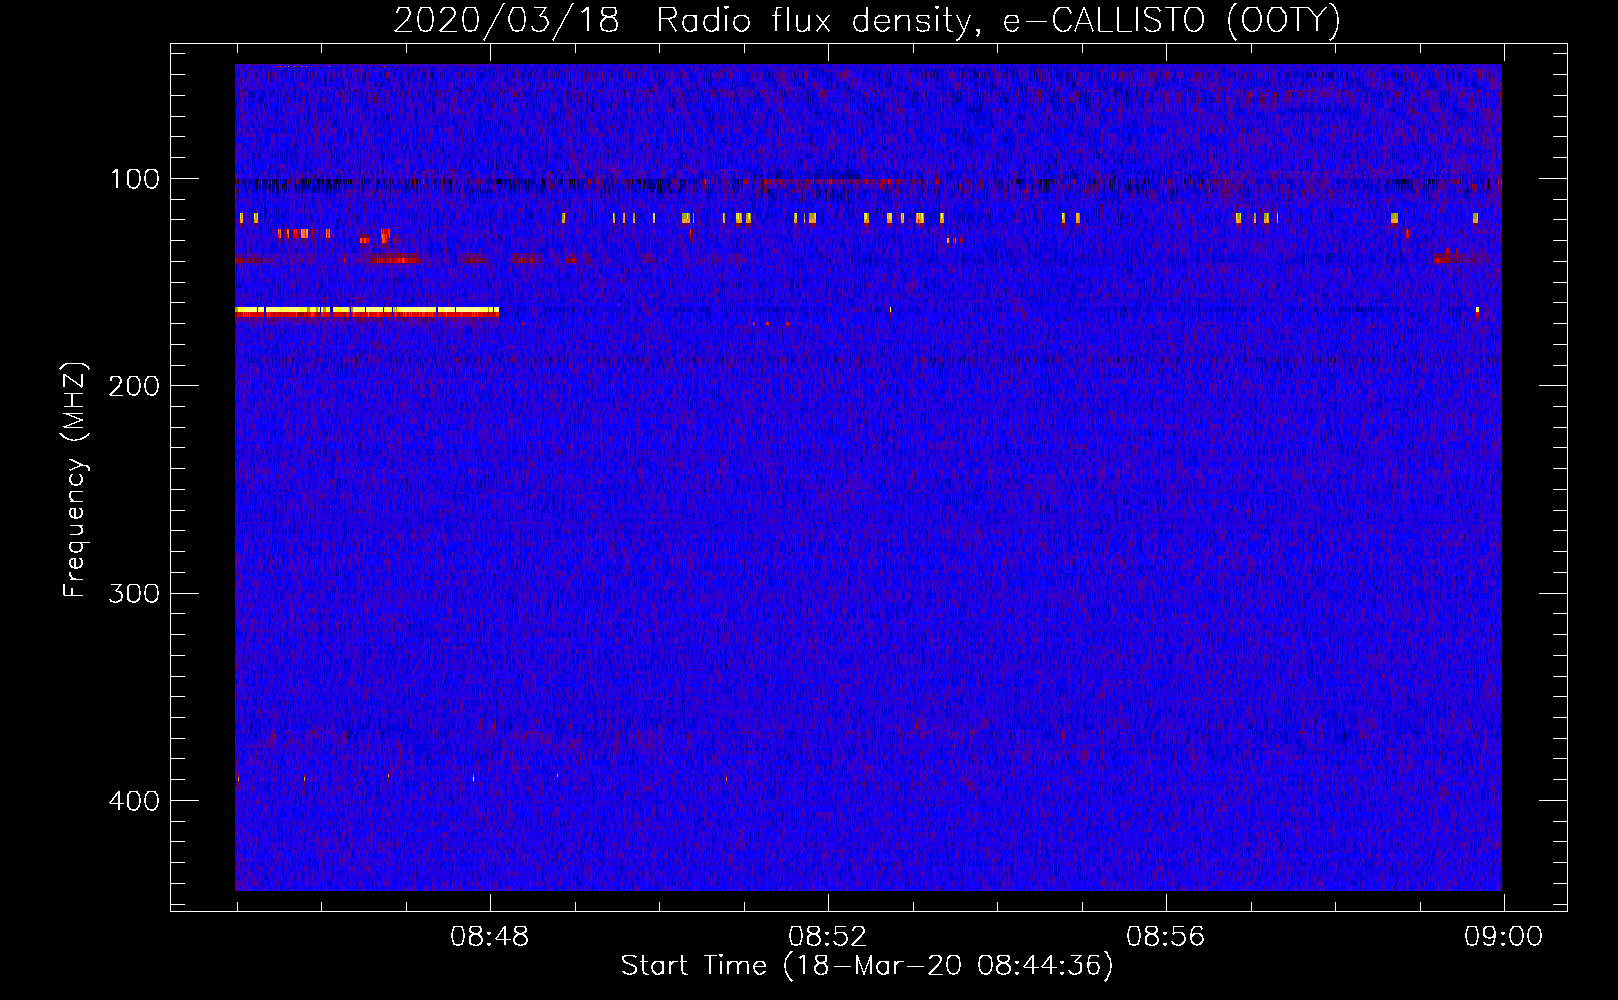This screenshot has height=1000, width=1618.
Task: Click the 'e-CALLISTO (OOTY)' text in title
Action: (x=1171, y=21)
